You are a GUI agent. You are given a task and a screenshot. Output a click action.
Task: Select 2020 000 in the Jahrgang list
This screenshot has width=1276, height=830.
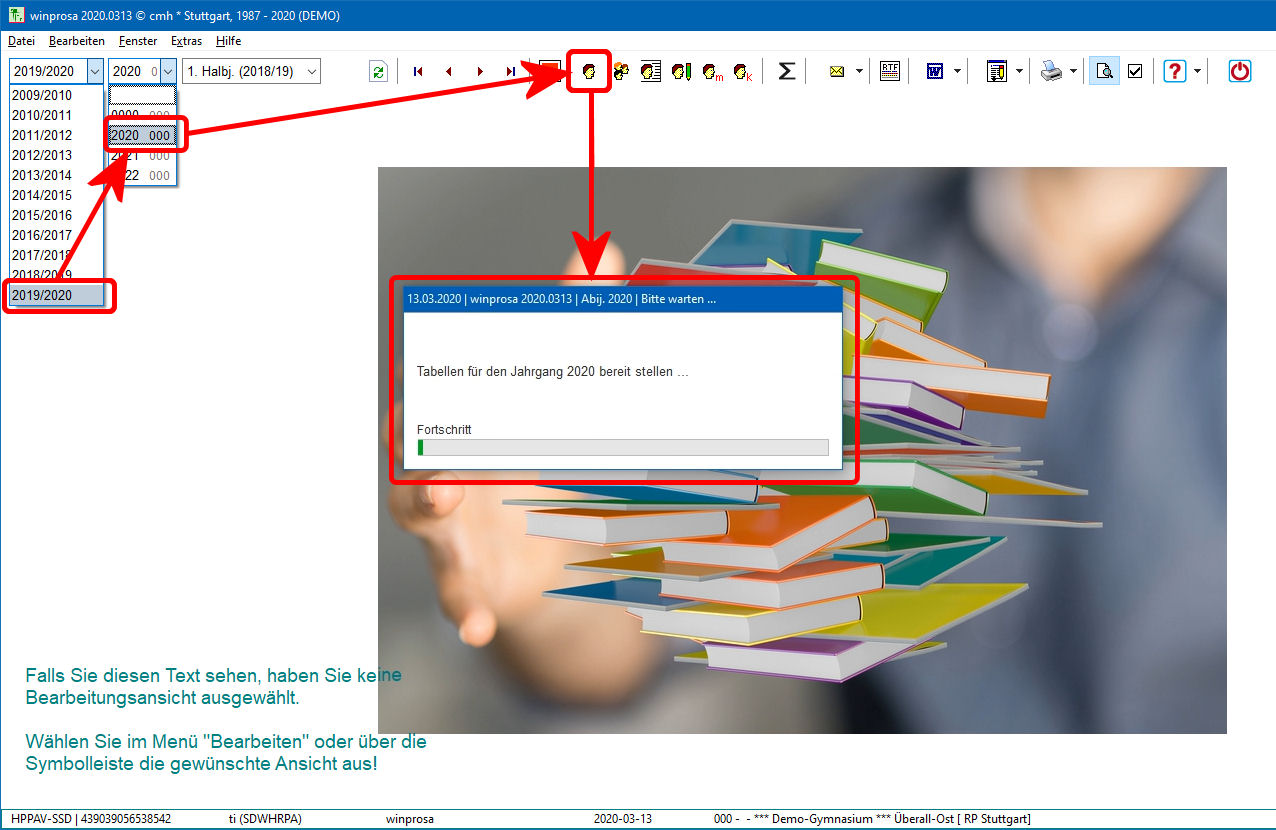(x=141, y=135)
